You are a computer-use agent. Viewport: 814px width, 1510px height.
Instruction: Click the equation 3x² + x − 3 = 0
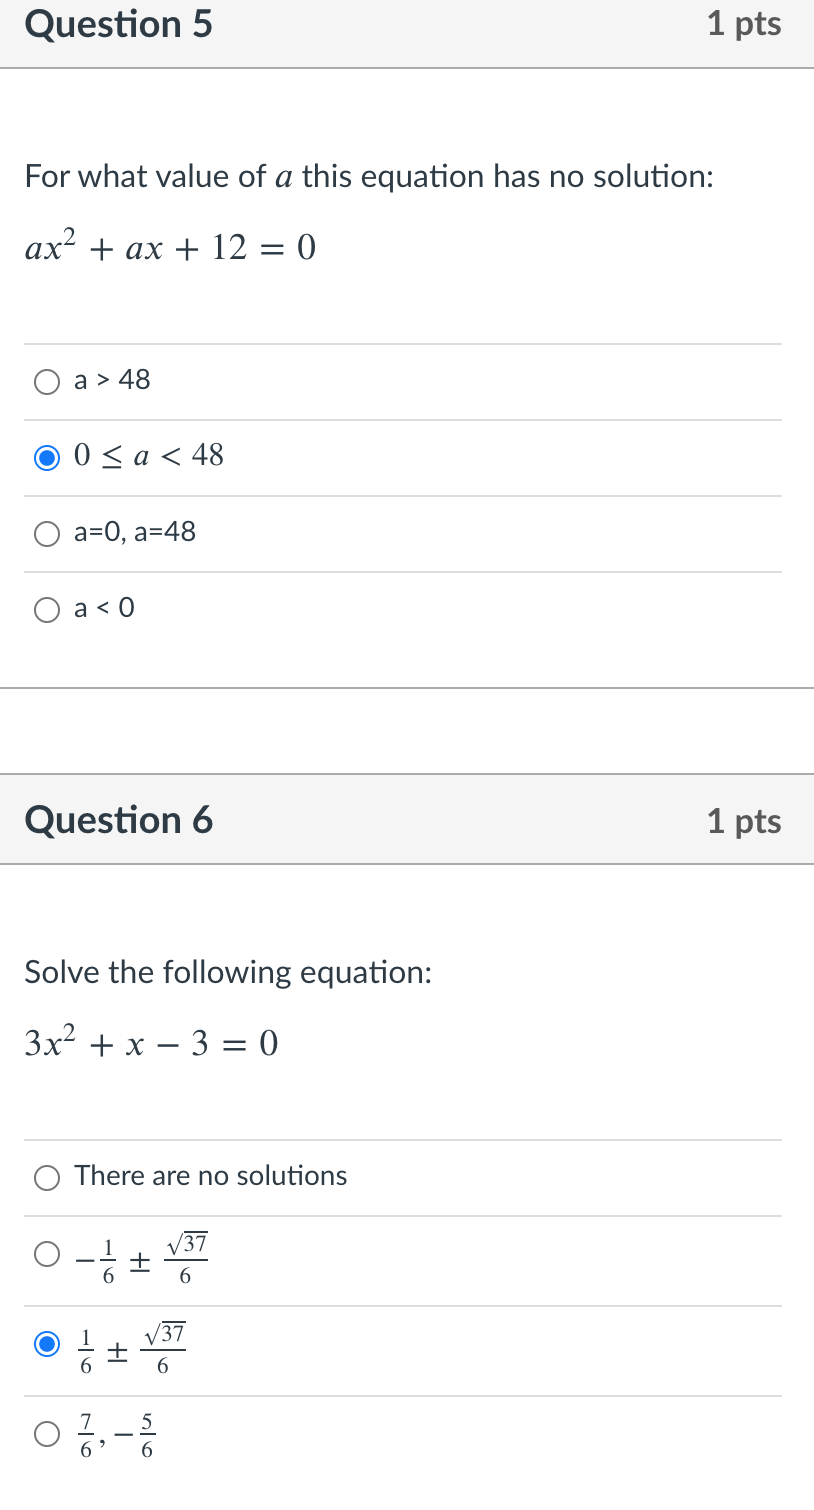[150, 1043]
